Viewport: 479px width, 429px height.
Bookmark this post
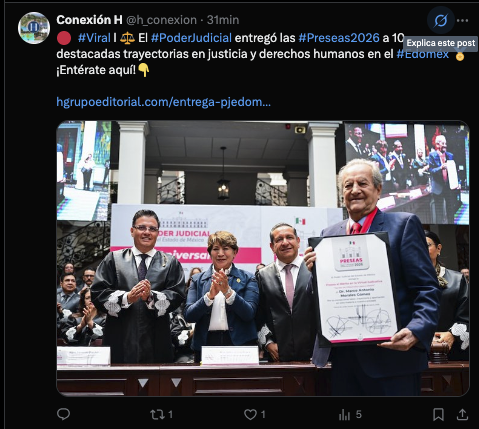[438, 415]
